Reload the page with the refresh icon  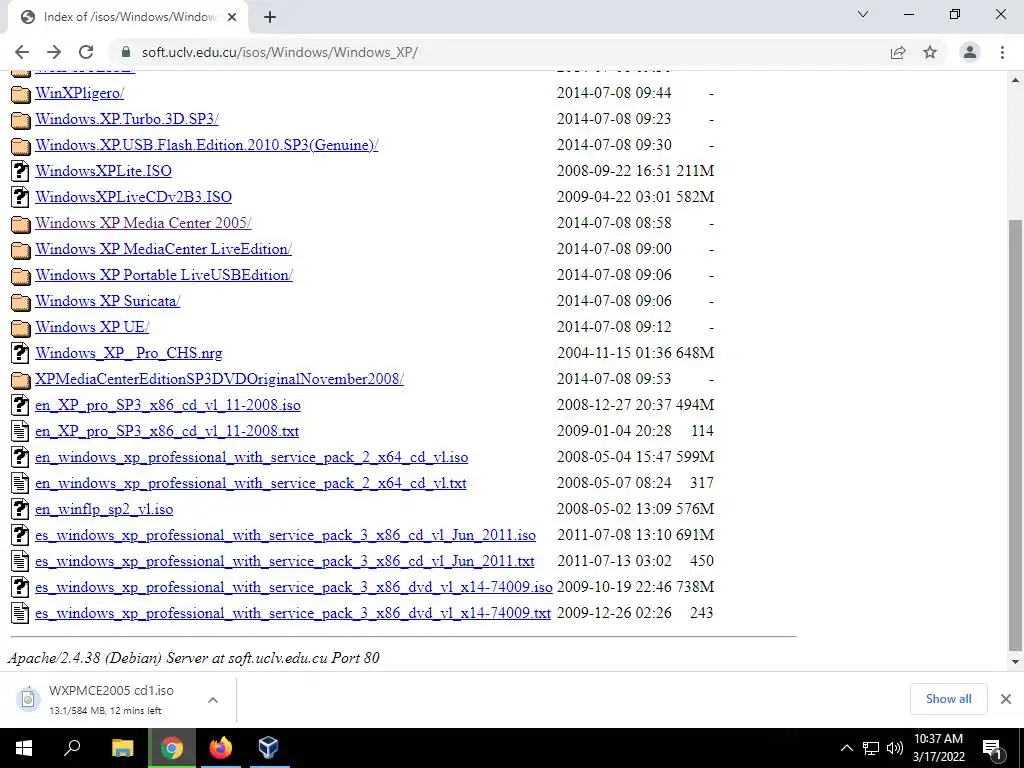click(x=86, y=52)
